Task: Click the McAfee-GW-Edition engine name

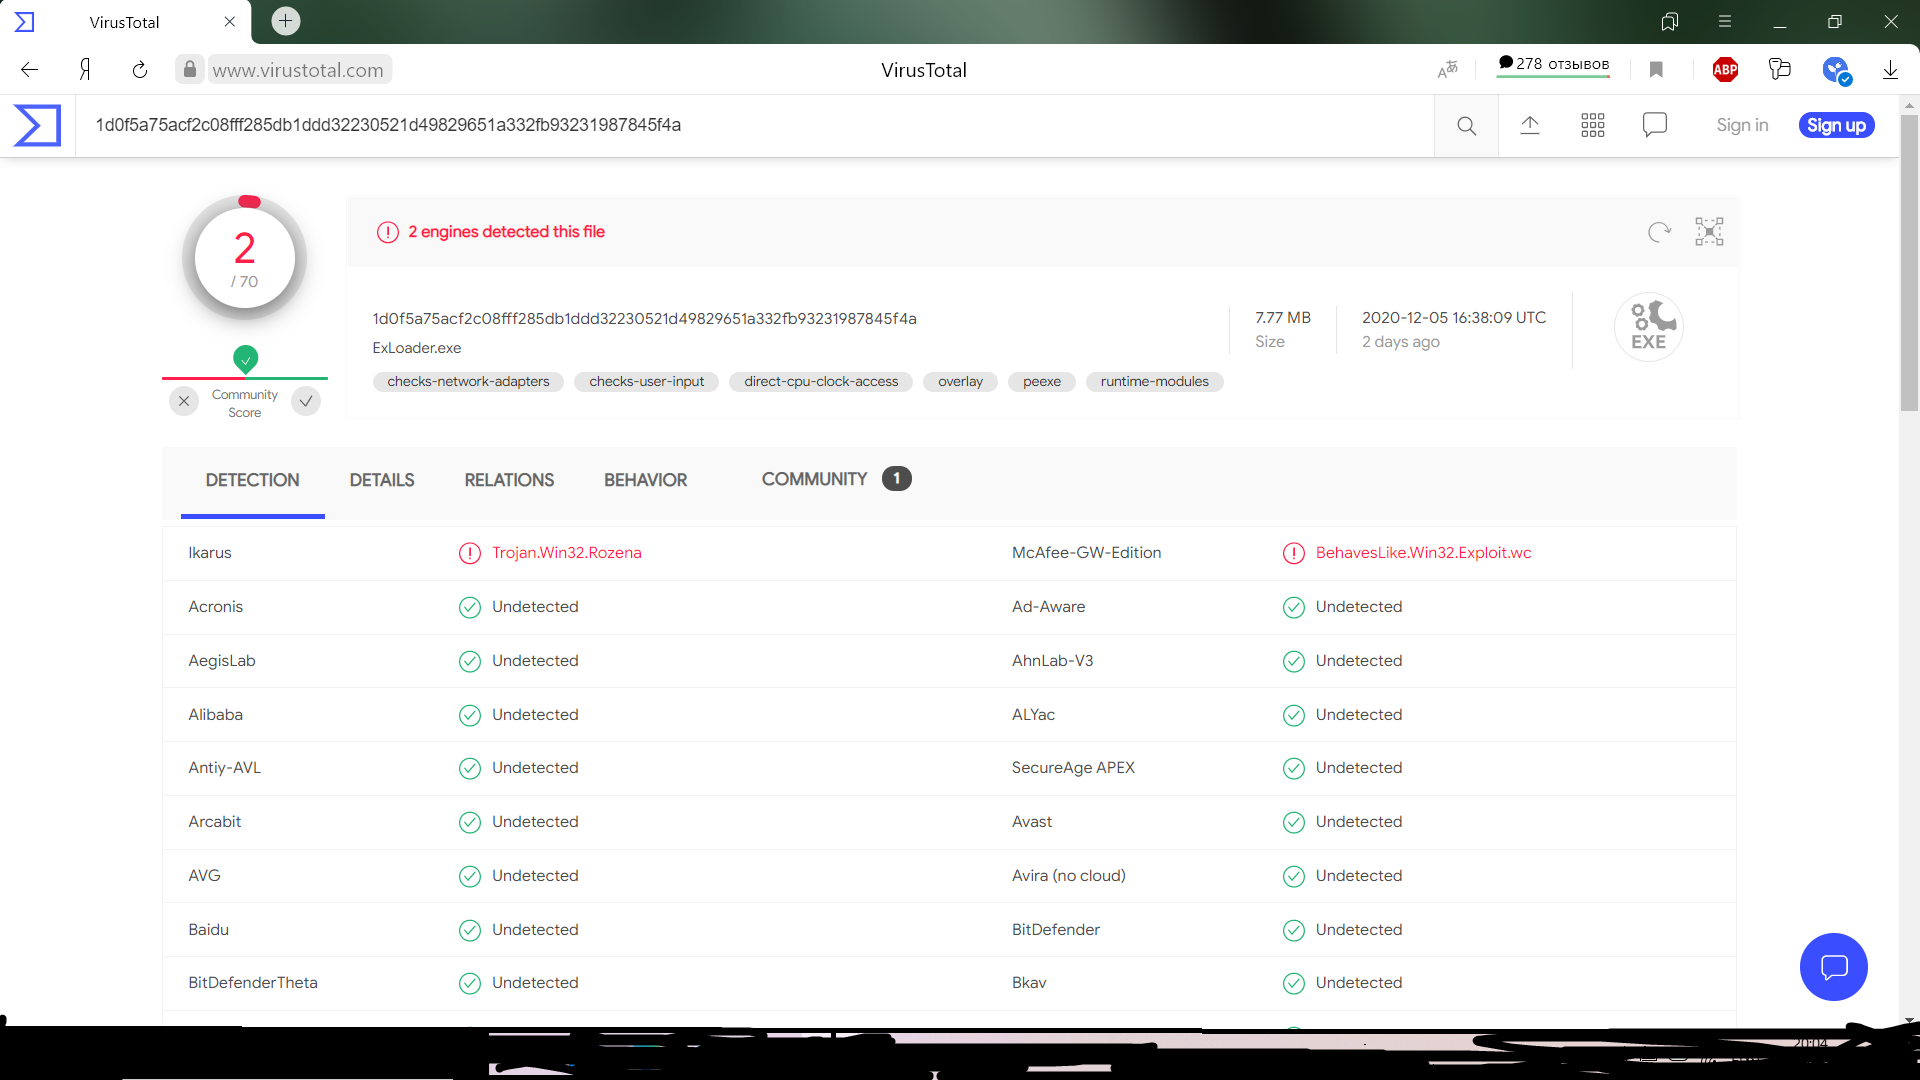Action: point(1086,553)
